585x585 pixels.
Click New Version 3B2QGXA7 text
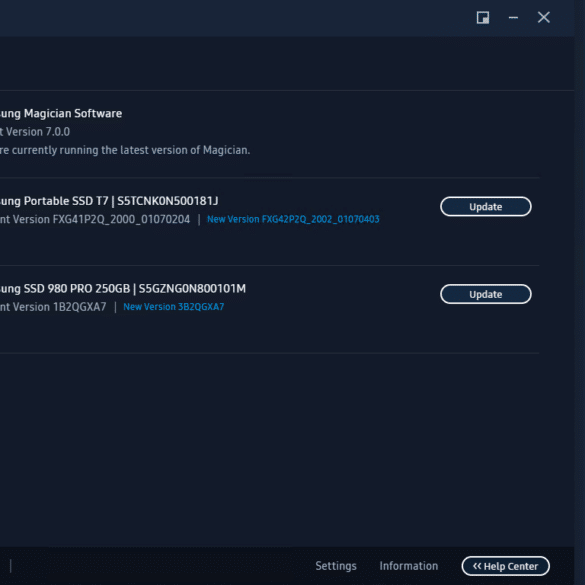tap(173, 307)
